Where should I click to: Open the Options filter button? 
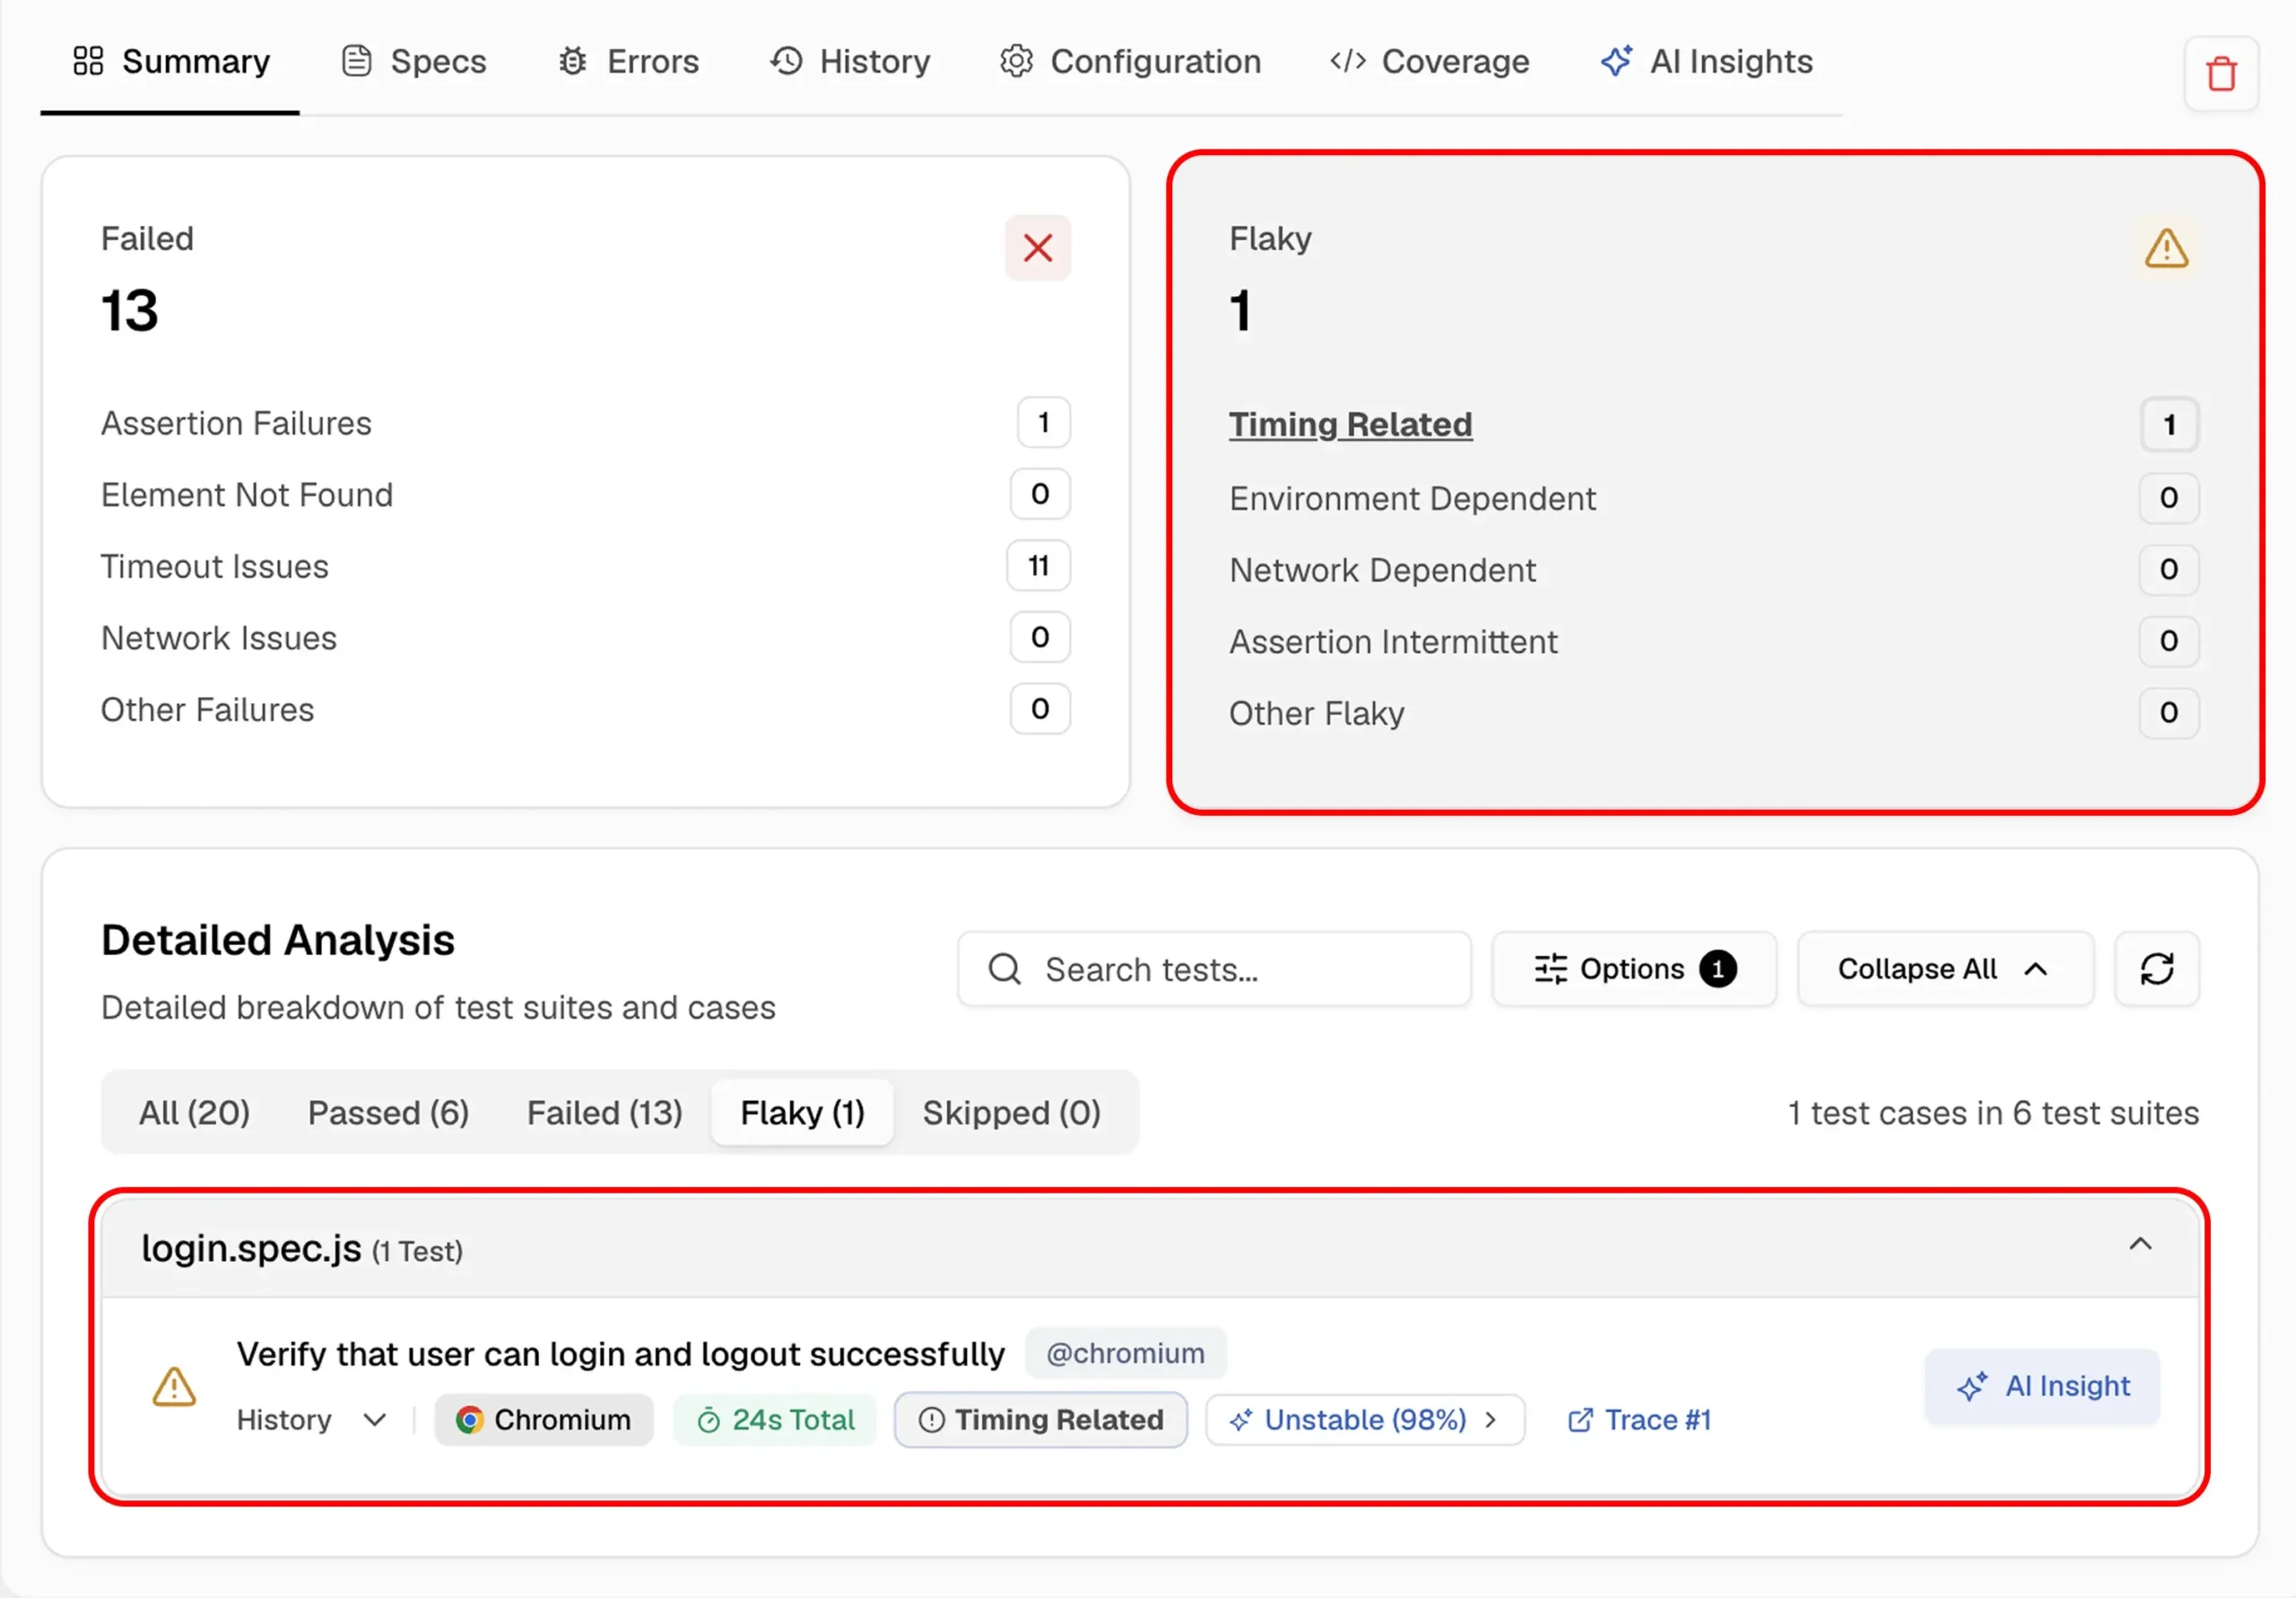(x=1634, y=968)
